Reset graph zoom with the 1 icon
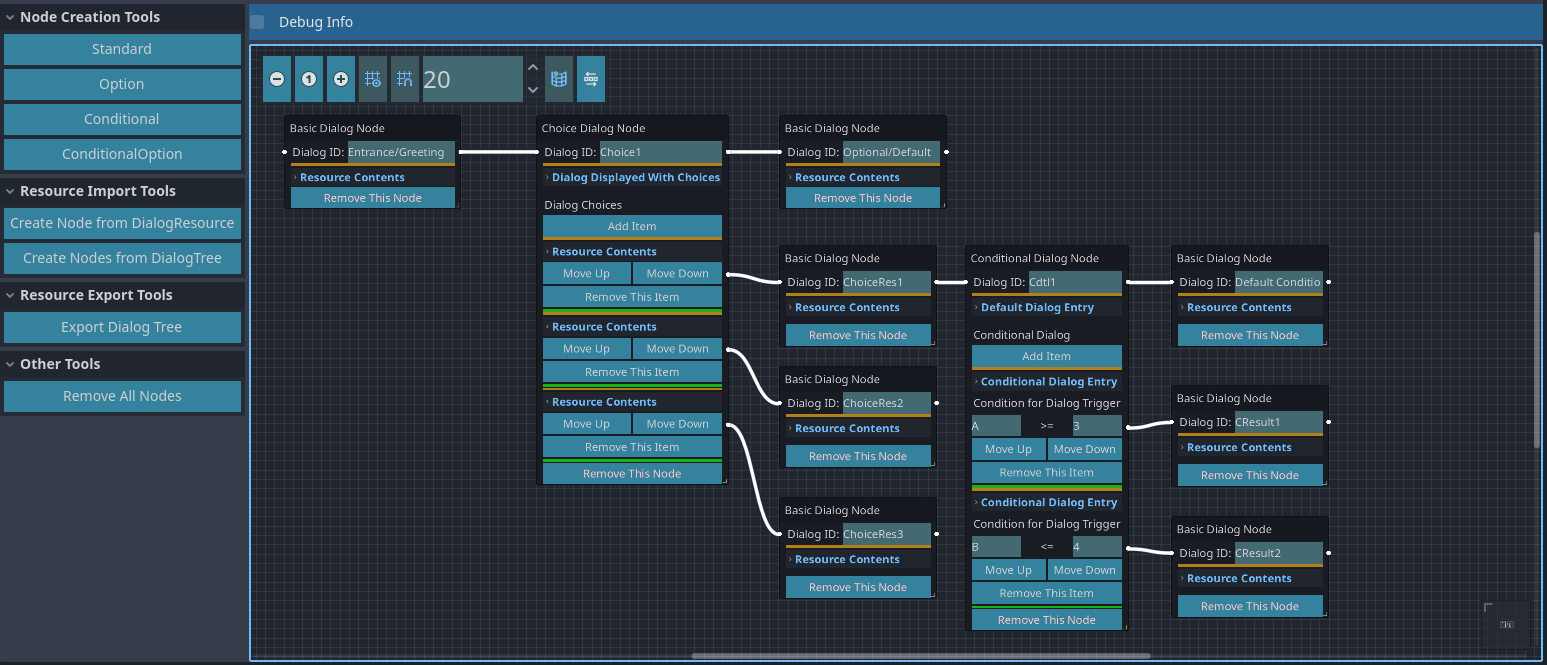The height and width of the screenshot is (665, 1547). 309,79
